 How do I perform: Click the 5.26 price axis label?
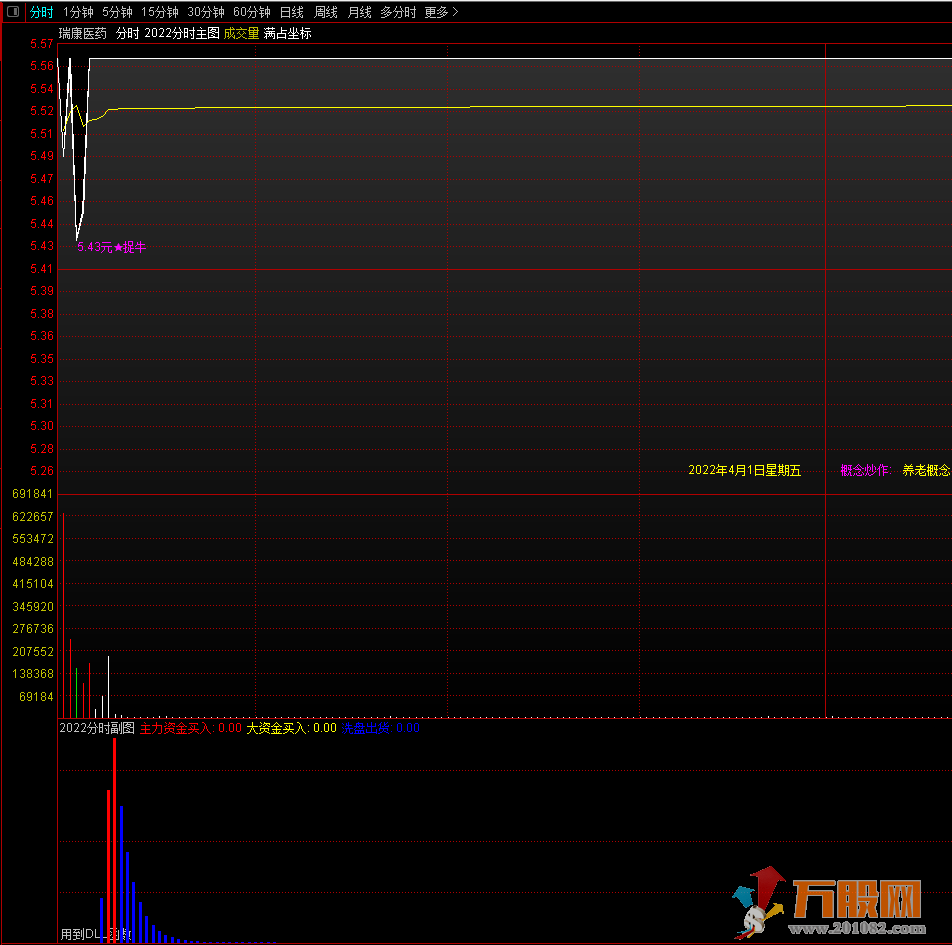(x=42, y=471)
